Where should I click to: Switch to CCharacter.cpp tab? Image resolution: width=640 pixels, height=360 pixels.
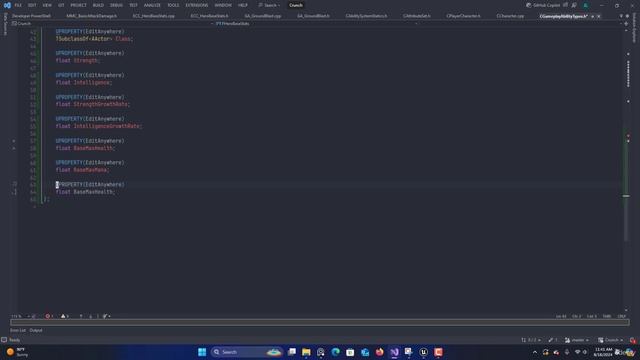(510, 16)
